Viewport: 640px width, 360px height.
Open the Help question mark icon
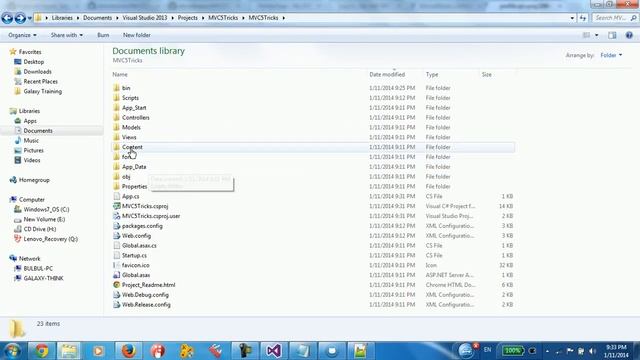[x=629, y=36]
